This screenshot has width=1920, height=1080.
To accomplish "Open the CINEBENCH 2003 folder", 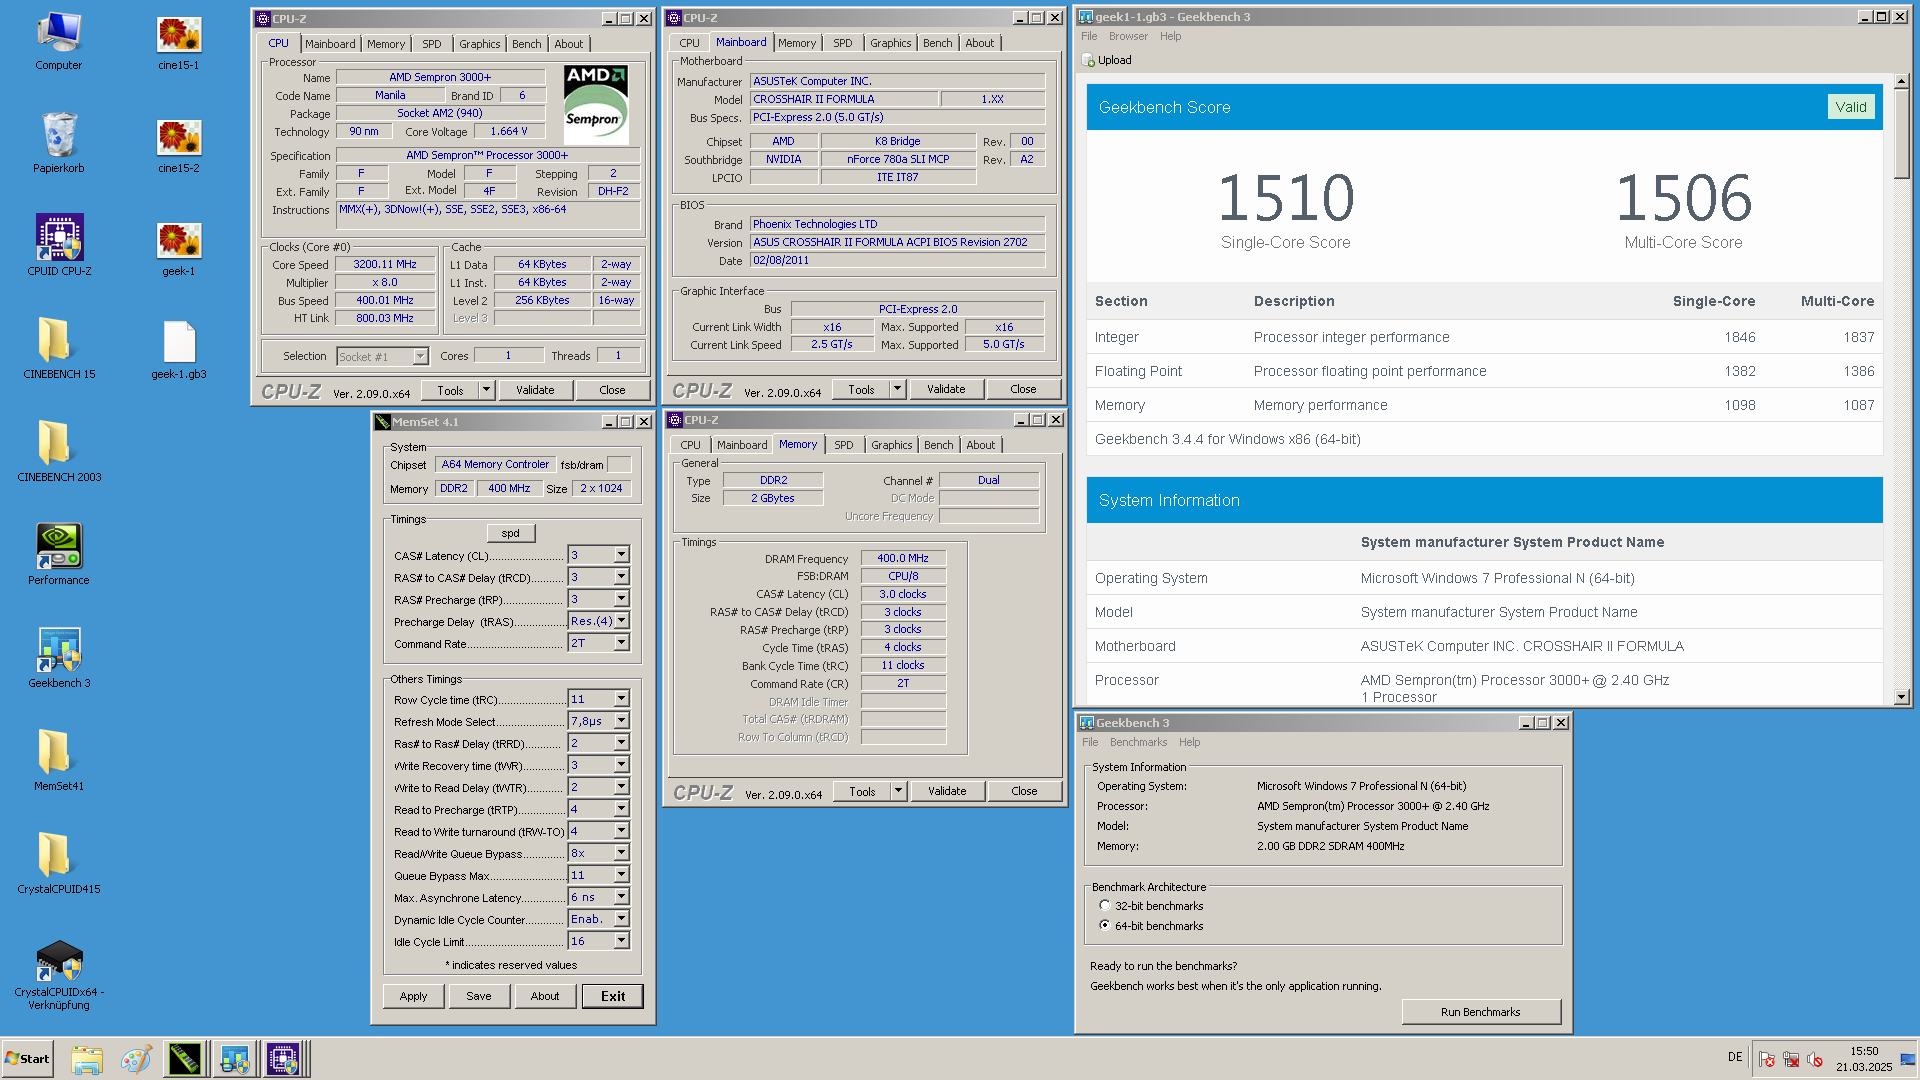I will pyautogui.click(x=59, y=452).
